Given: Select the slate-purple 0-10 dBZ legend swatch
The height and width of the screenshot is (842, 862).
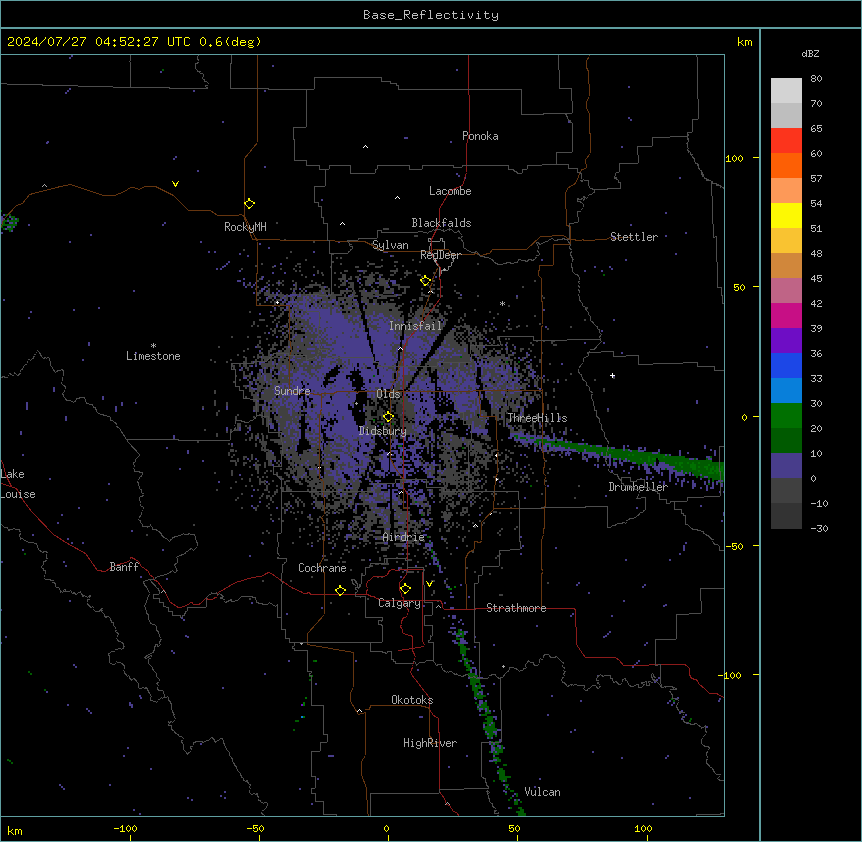Looking at the screenshot, I should pyautogui.click(x=786, y=466).
